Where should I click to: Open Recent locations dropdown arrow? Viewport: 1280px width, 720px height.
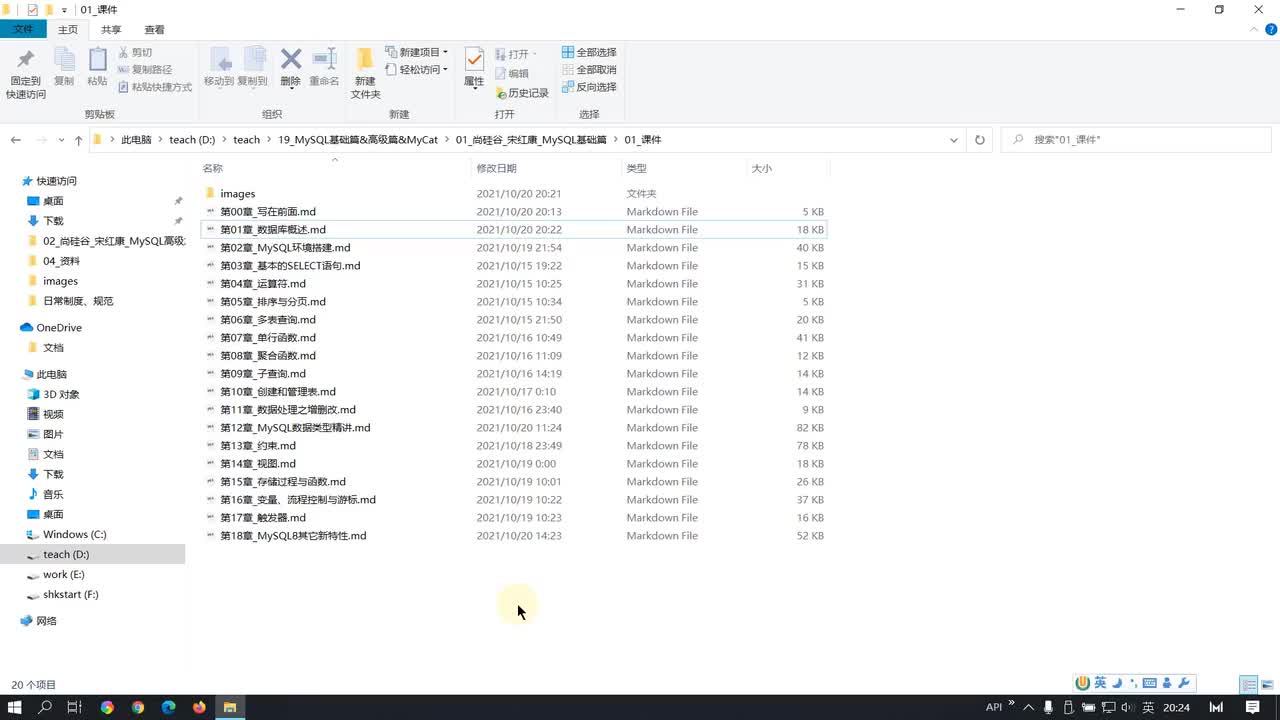click(62, 140)
